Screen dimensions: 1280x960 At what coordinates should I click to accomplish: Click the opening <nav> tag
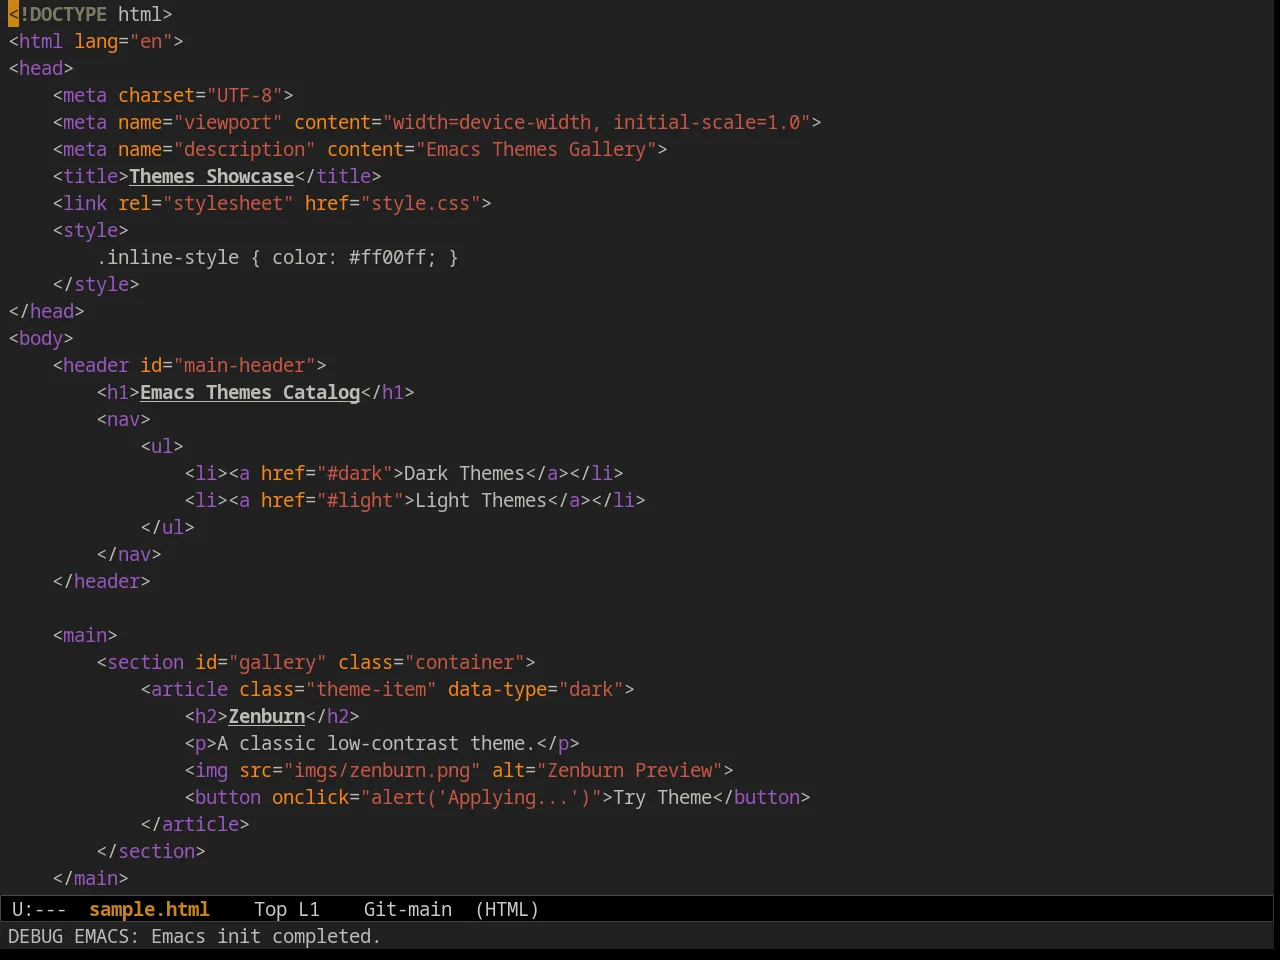click(x=124, y=419)
